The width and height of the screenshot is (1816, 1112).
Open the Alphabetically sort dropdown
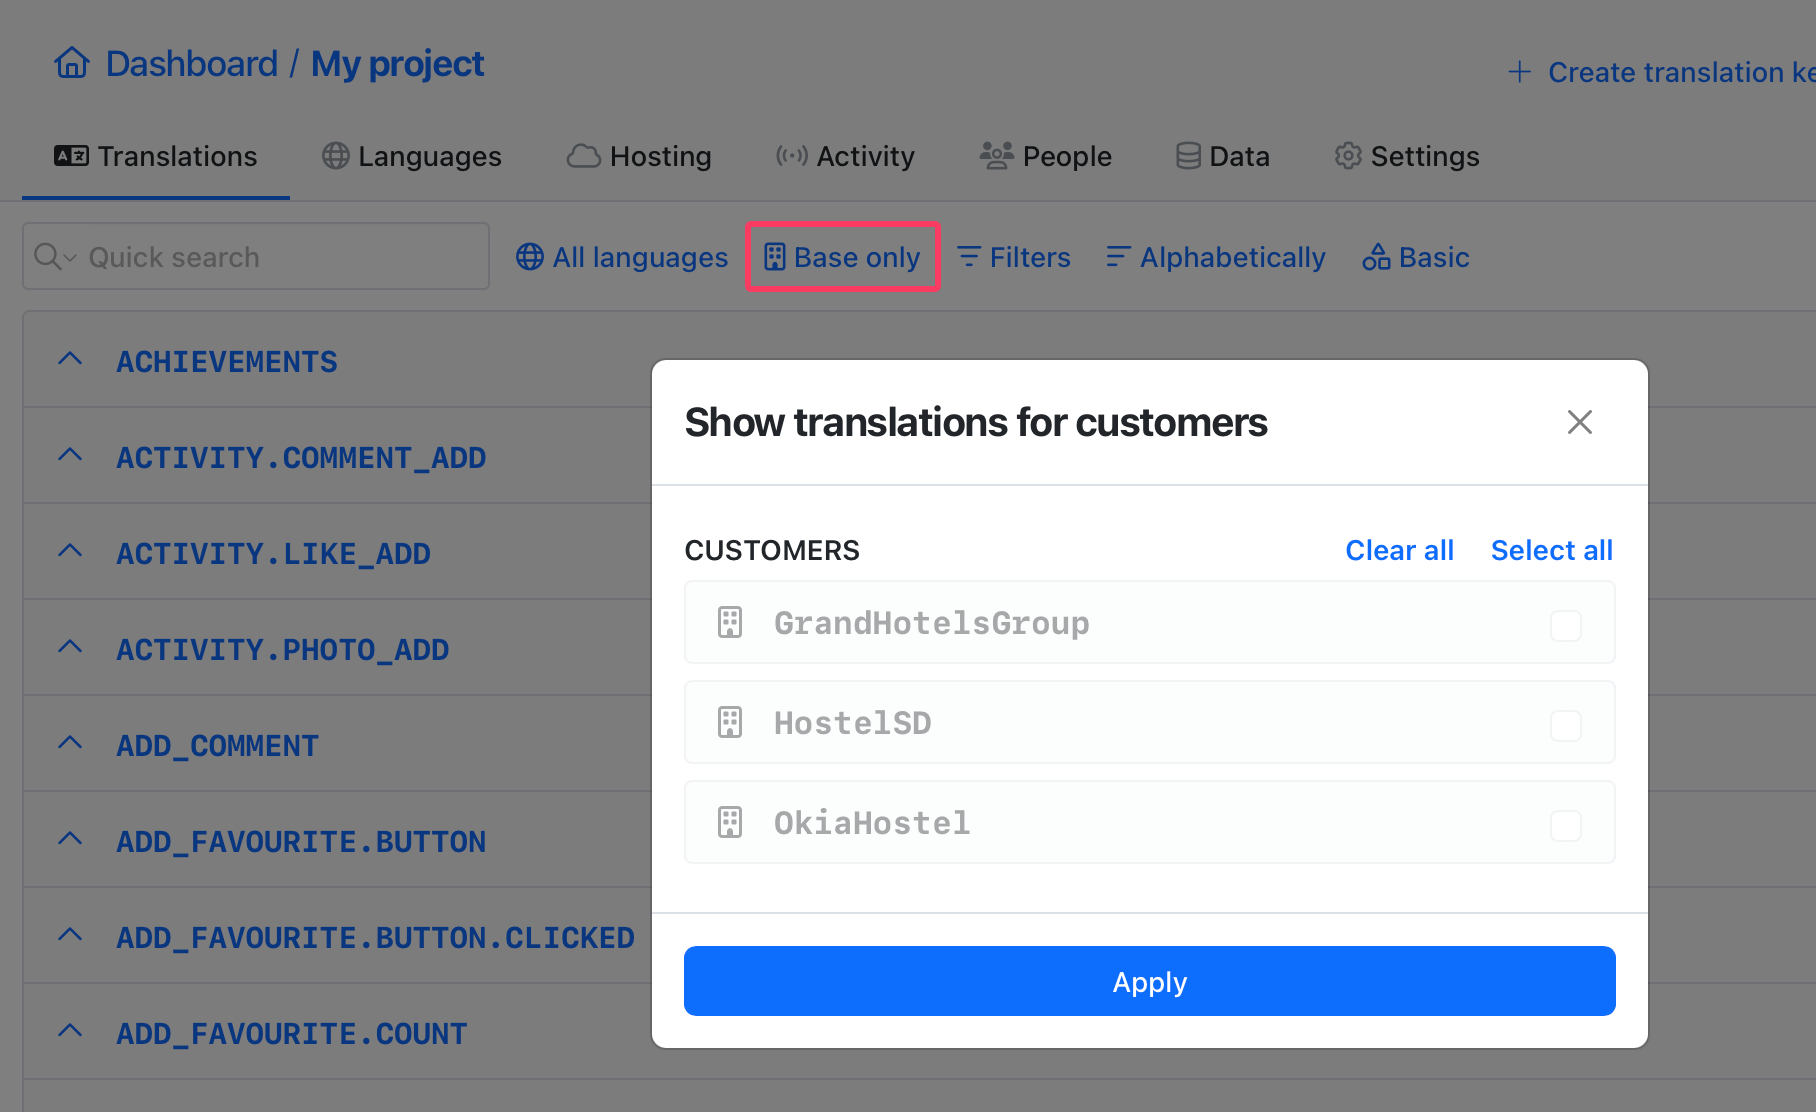(x=1216, y=257)
